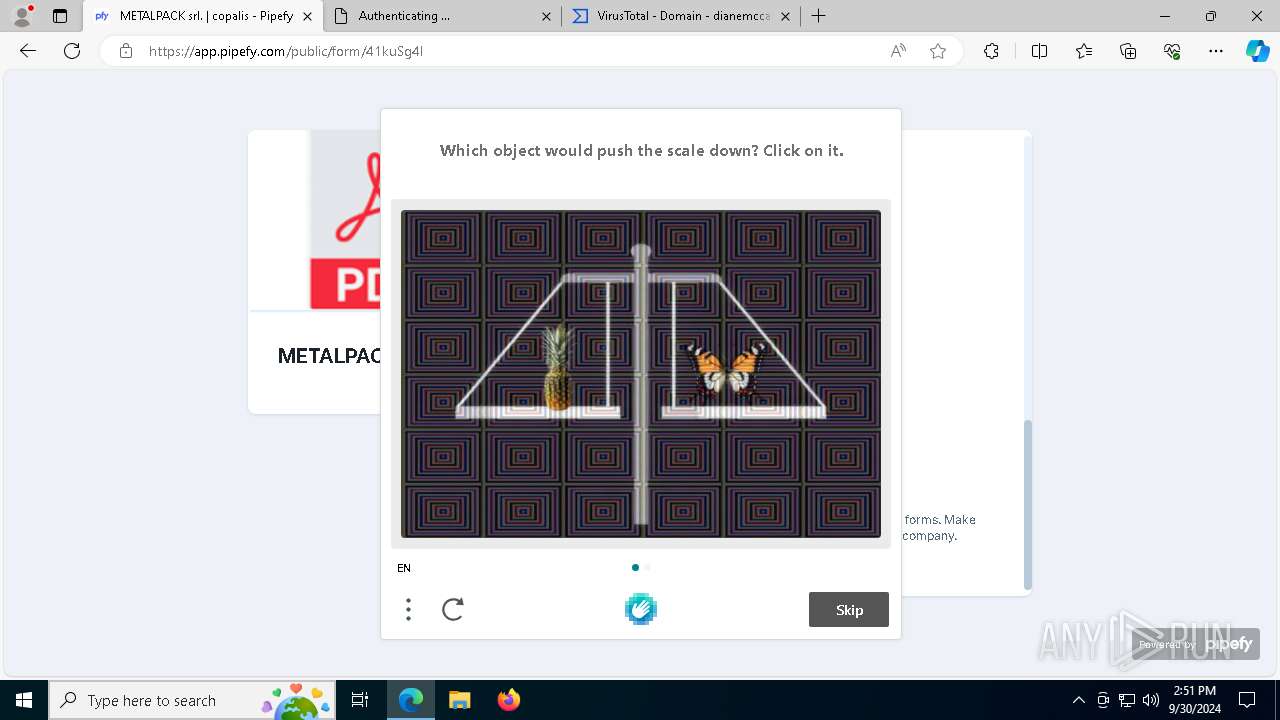Open Browser essentials
The height and width of the screenshot is (720, 1280).
coord(1172,51)
